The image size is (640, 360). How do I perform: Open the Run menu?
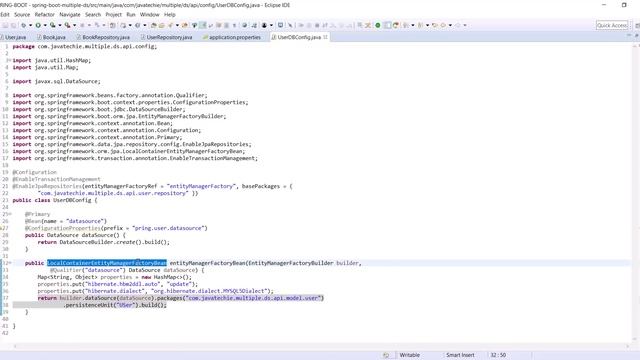pyautogui.click(x=131, y=14)
